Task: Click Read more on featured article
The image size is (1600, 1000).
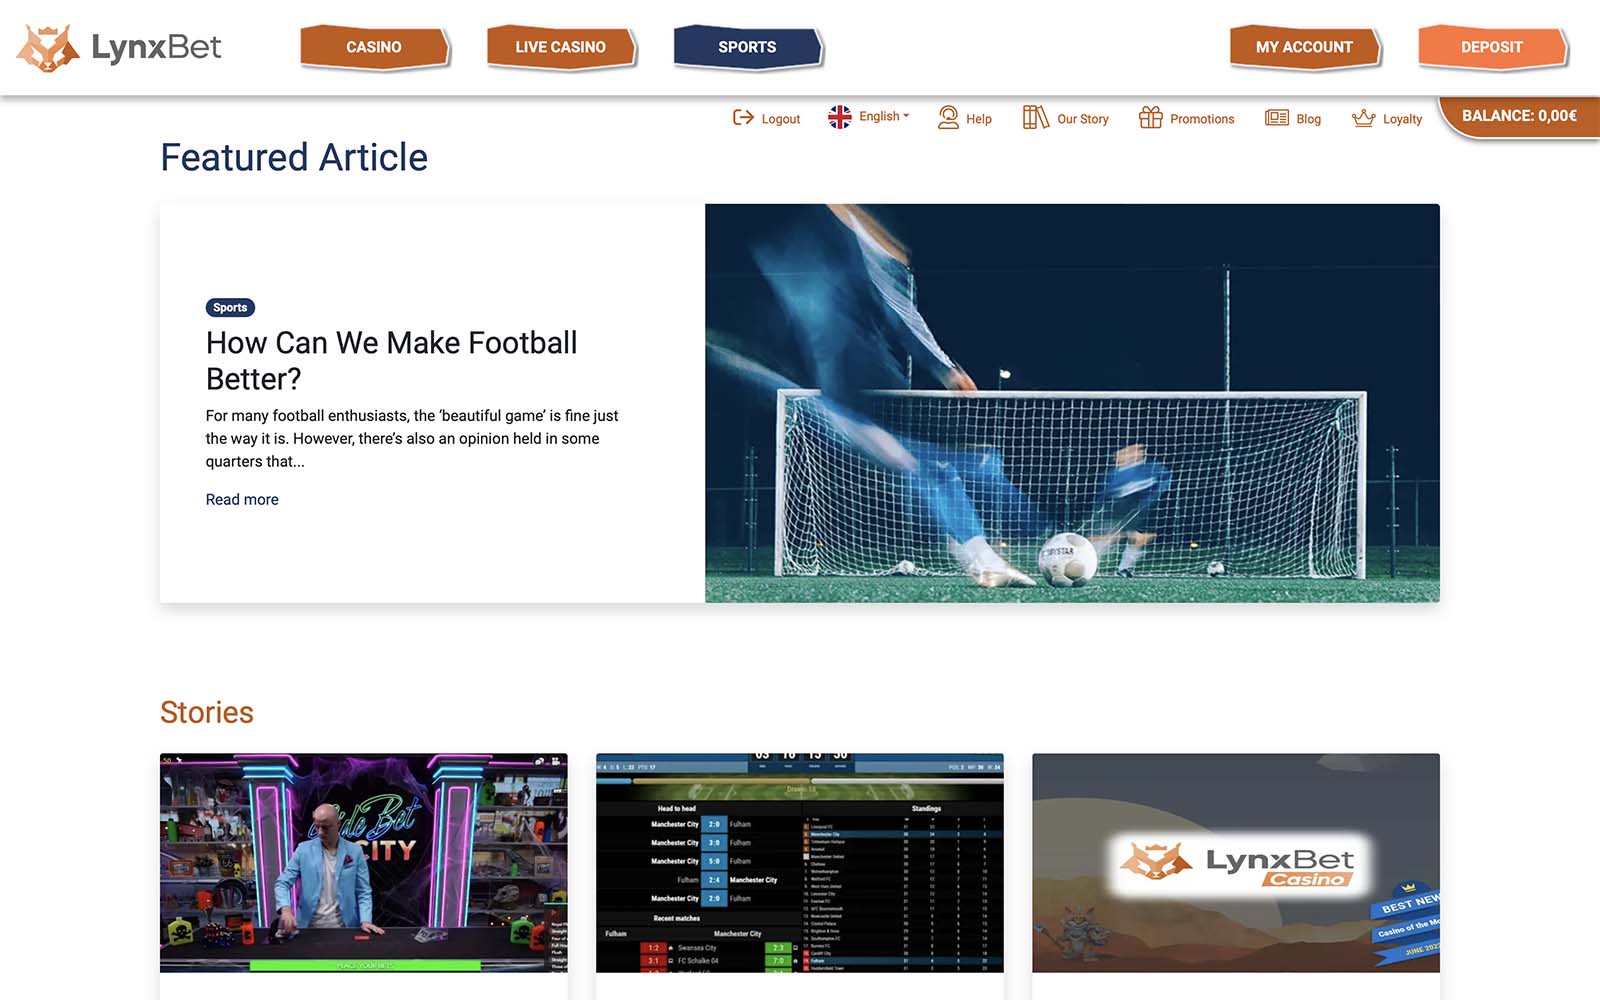Action: 242,500
